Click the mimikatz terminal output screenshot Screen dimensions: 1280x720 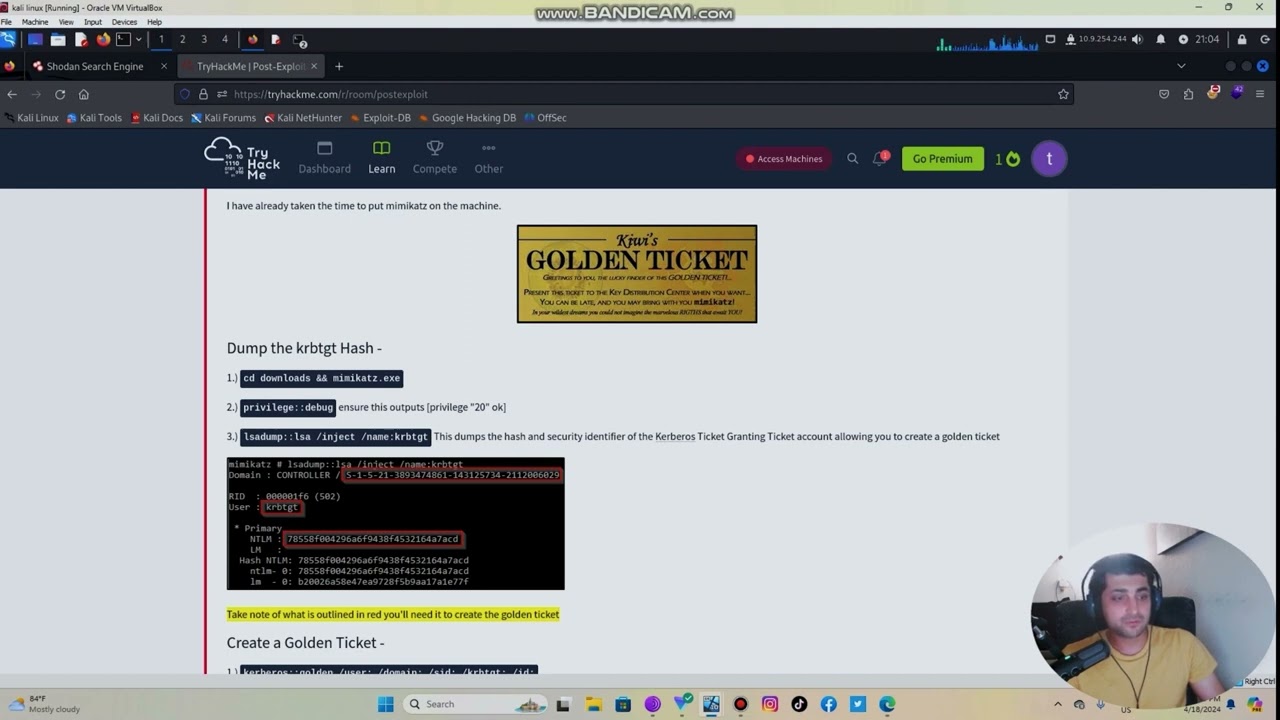click(x=396, y=524)
